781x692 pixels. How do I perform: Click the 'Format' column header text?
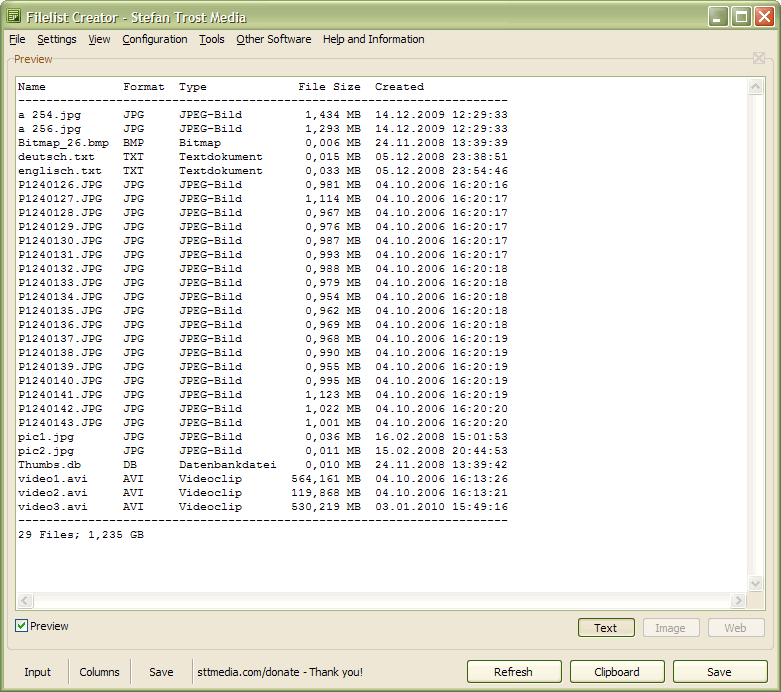pos(144,87)
